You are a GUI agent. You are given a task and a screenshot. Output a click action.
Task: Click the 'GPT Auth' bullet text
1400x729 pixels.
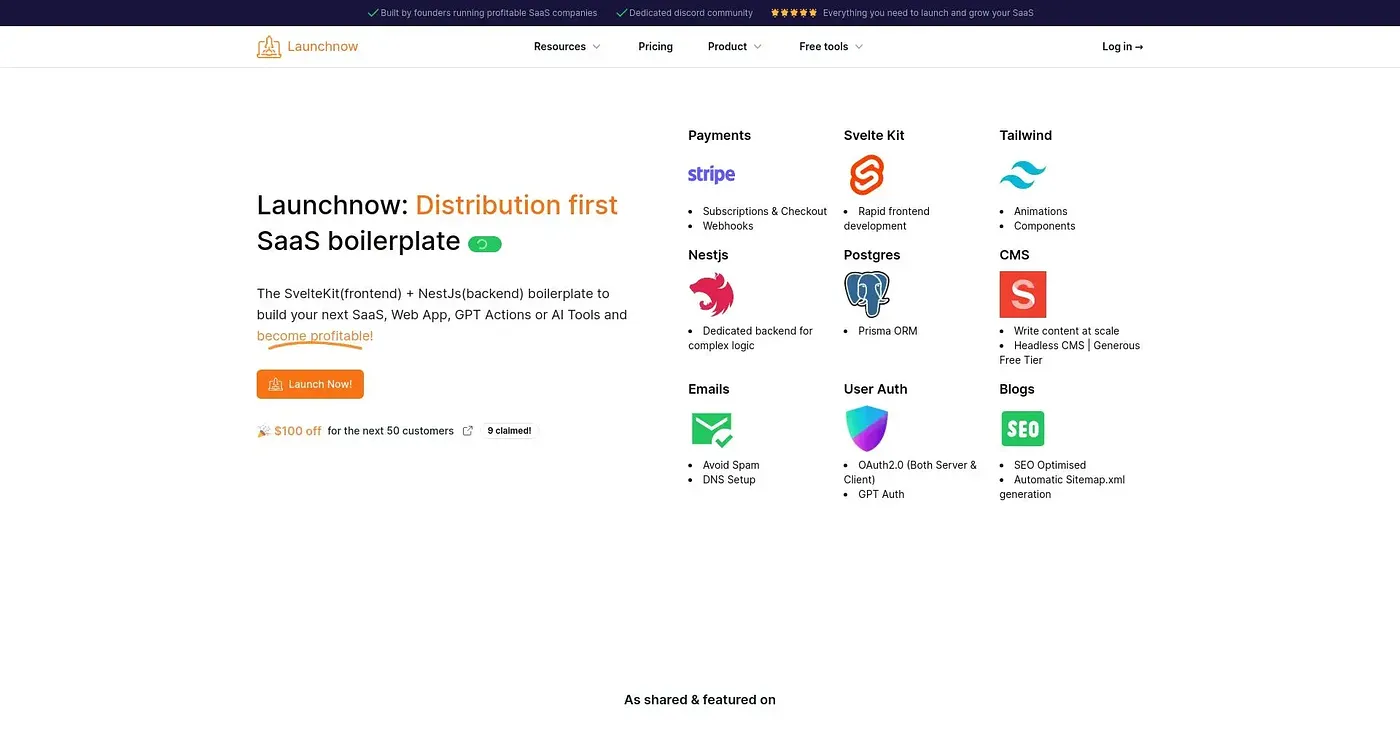(x=881, y=494)
